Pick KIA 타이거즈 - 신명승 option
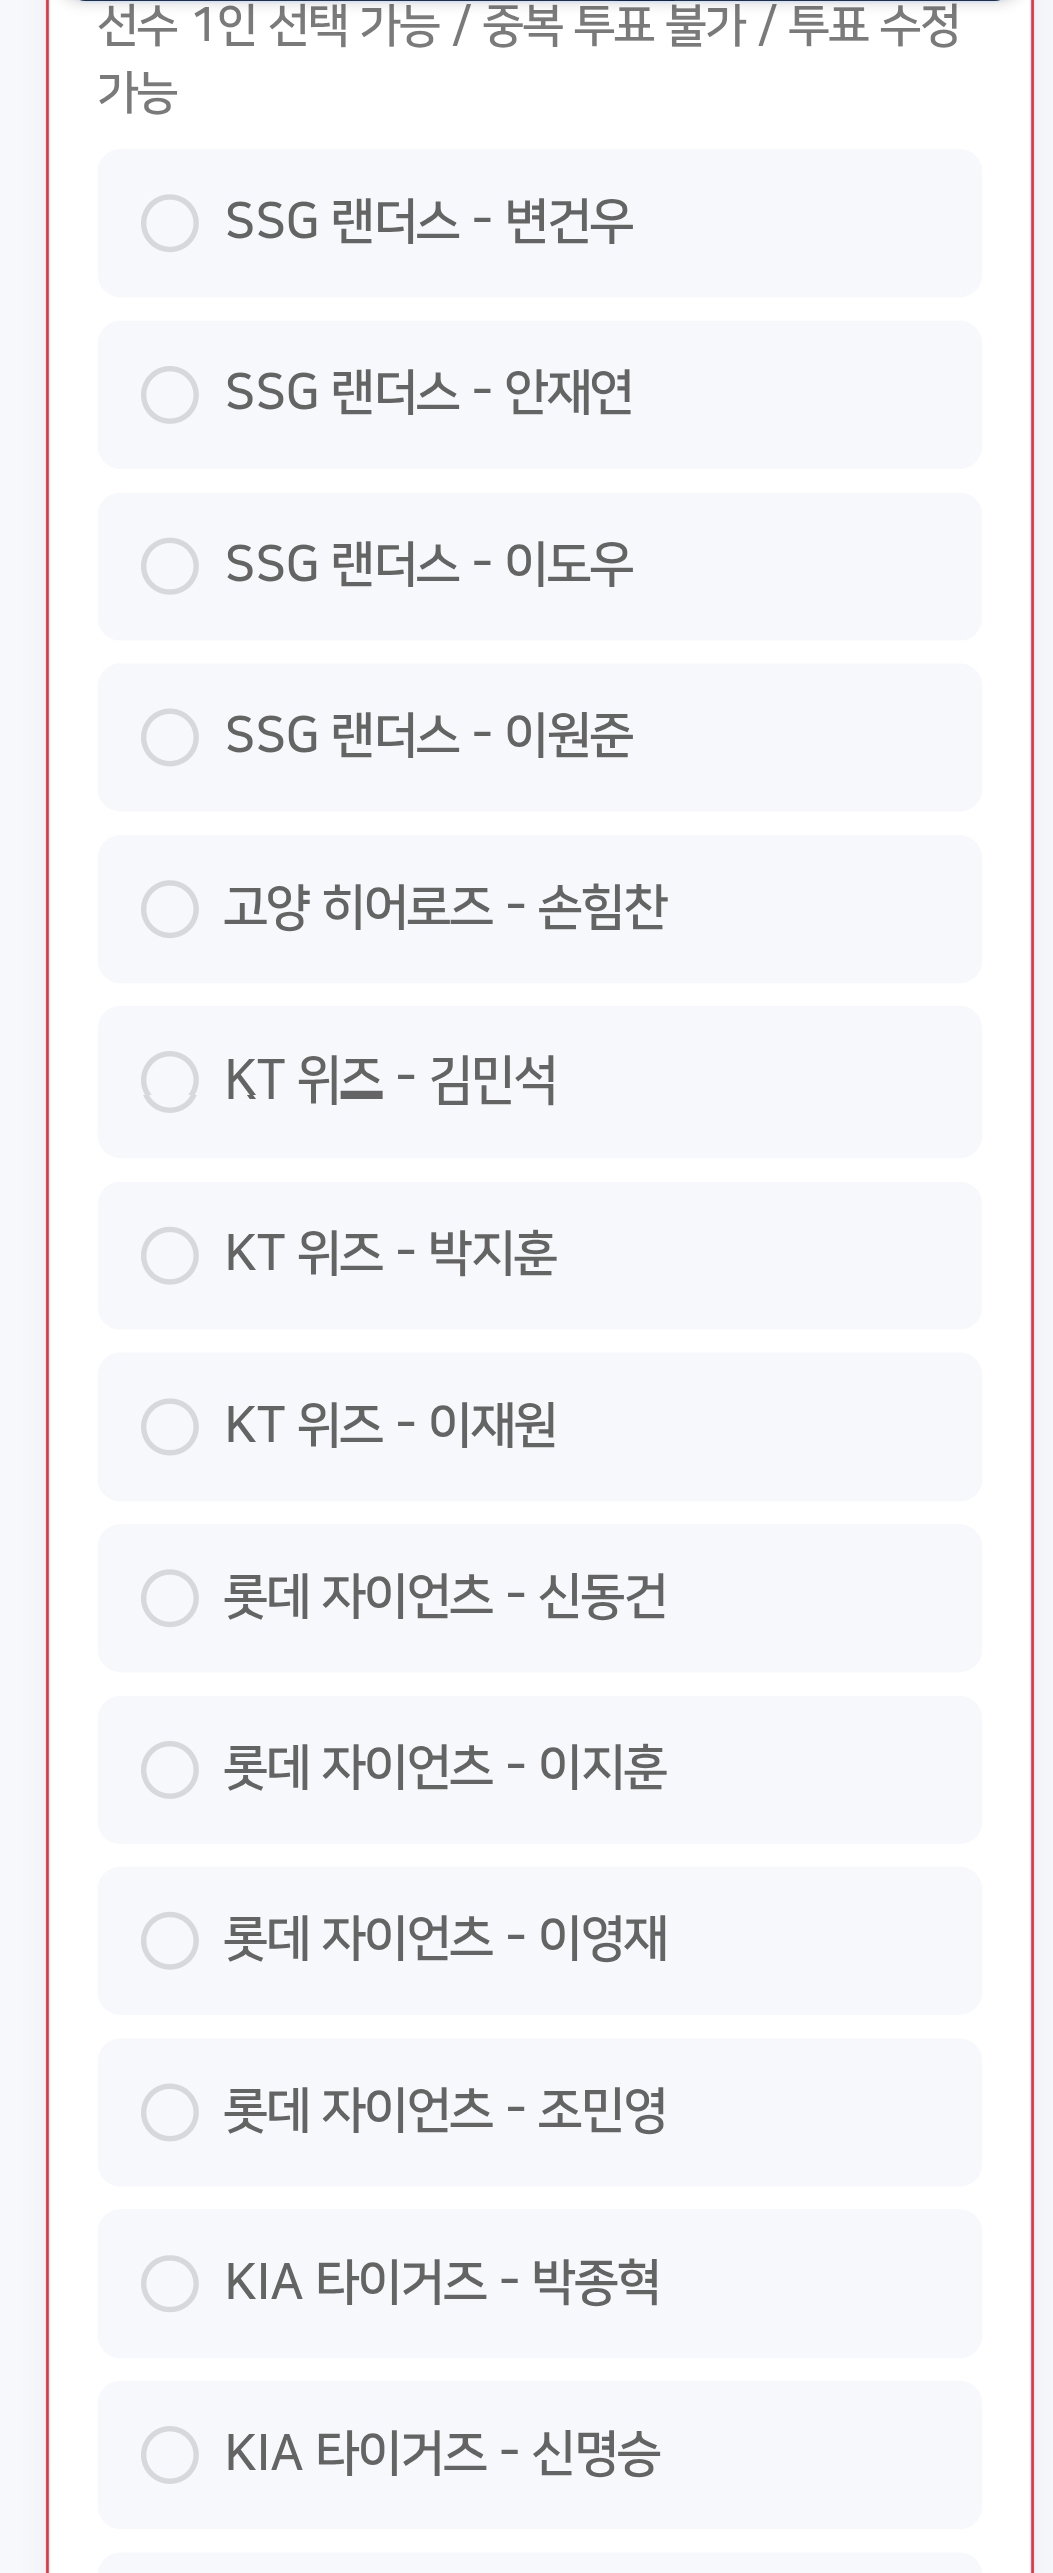 tap(169, 2454)
